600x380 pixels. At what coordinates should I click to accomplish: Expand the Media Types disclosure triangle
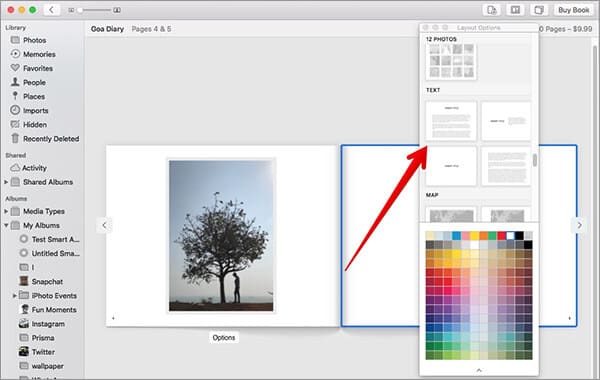coord(6,211)
